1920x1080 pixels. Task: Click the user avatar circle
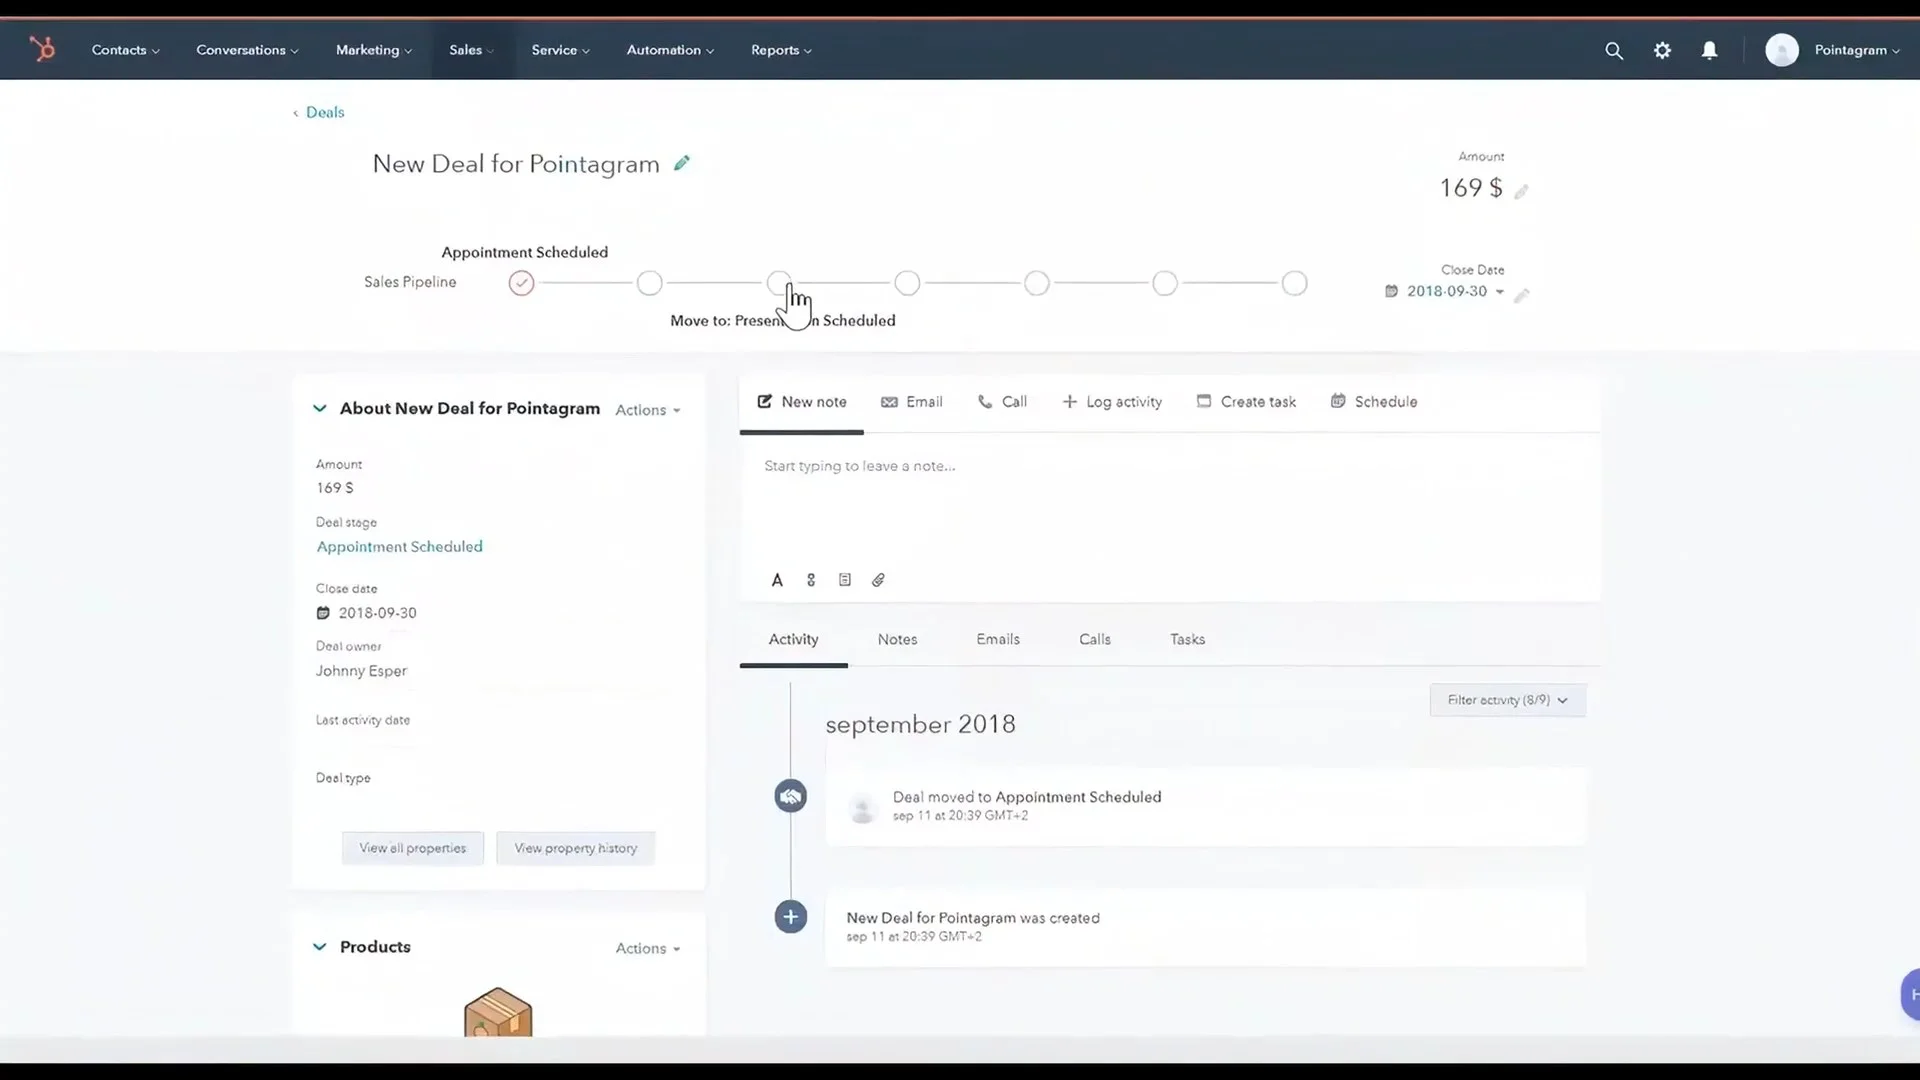coord(1782,50)
